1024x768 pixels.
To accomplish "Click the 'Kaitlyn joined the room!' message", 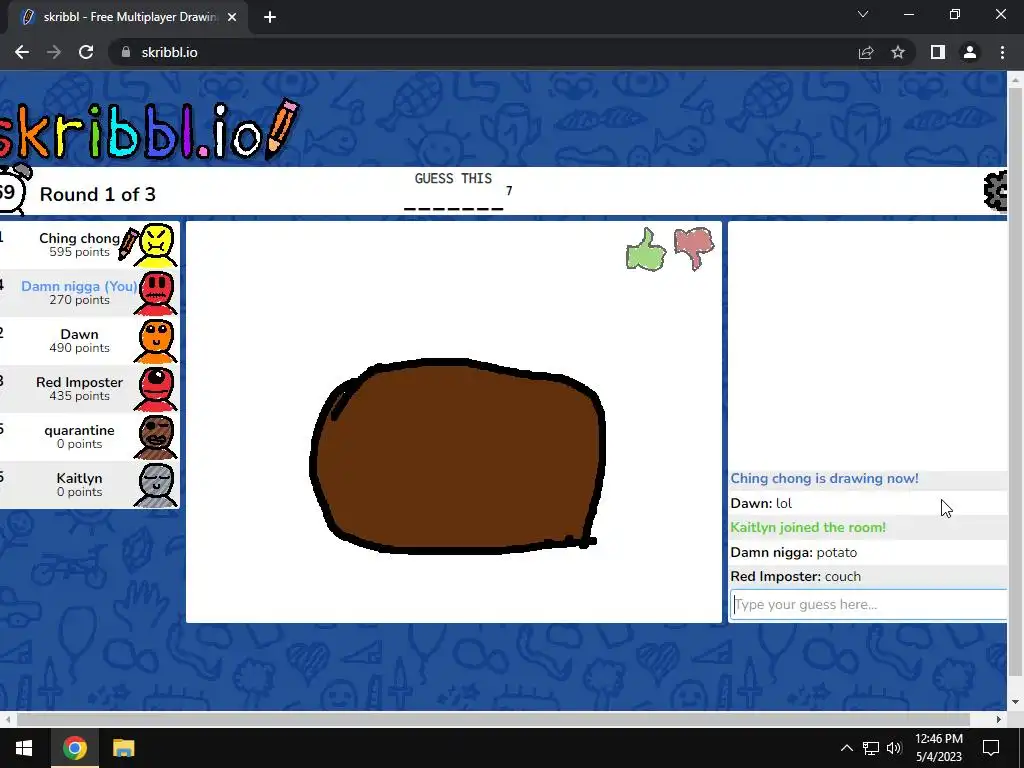I will pos(808,528).
